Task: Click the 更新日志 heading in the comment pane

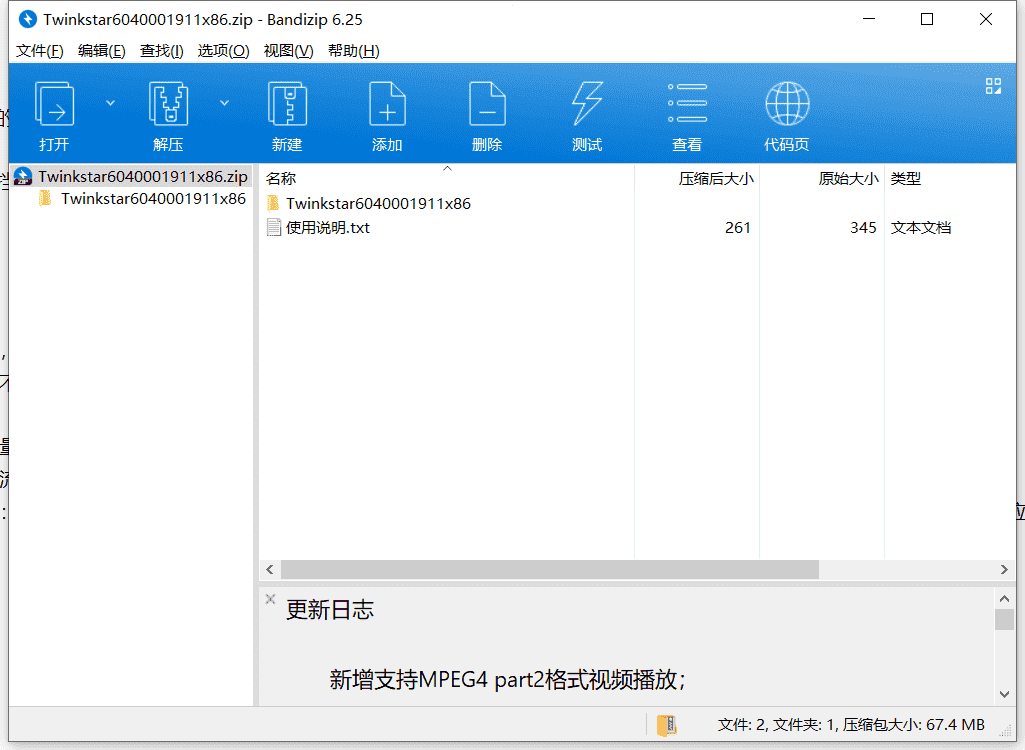Action: 329,610
